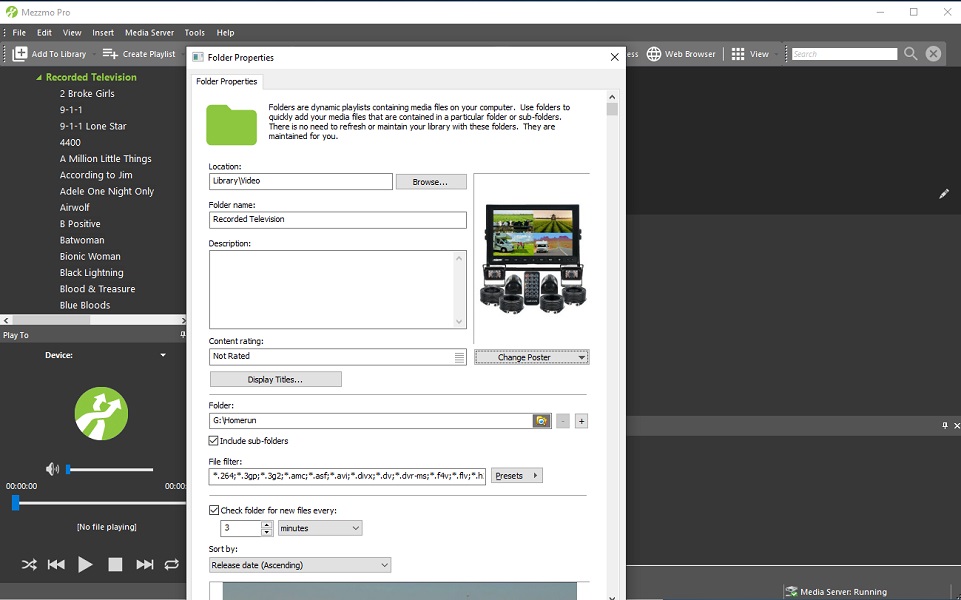Click the Location field
The image size is (961, 600).
[x=300, y=181]
